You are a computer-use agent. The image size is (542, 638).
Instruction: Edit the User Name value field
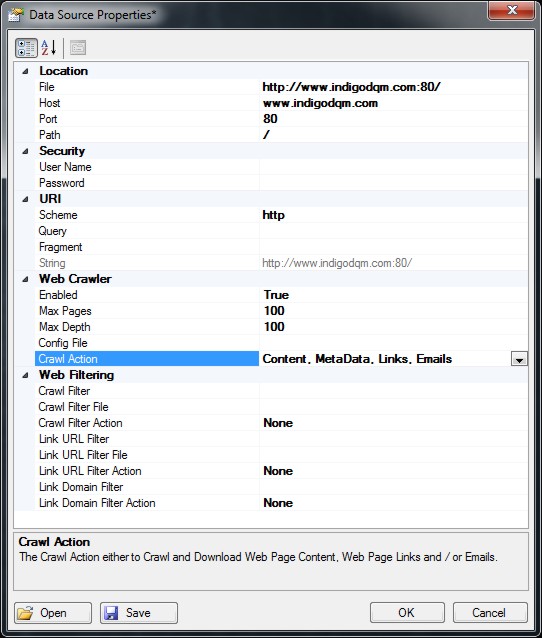pos(393,167)
